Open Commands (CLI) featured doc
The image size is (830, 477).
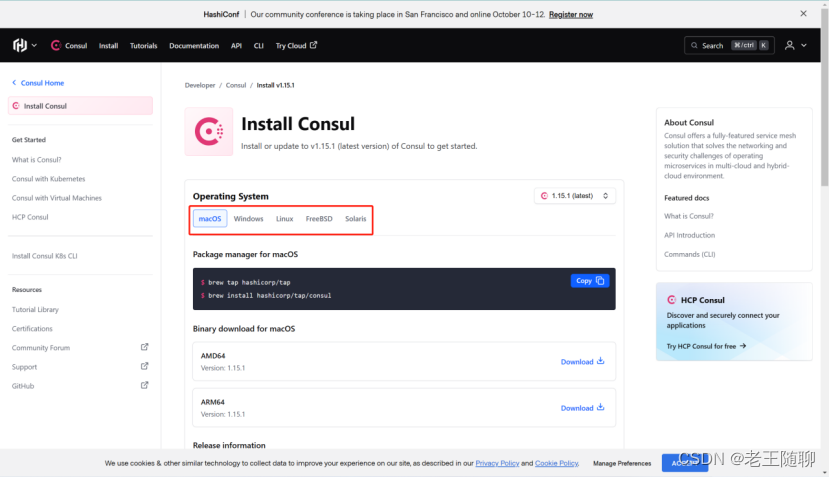[x=689, y=254]
